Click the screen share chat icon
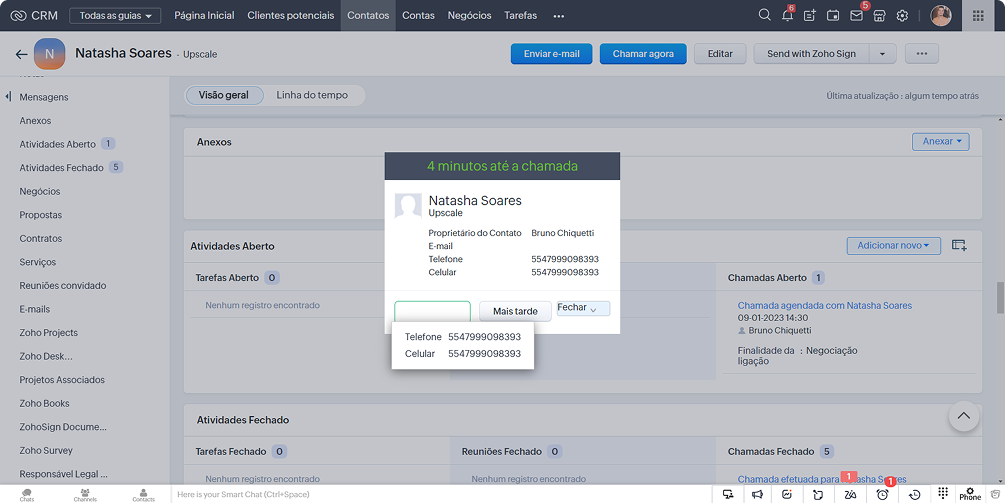This screenshot has width=1005, height=503. (728, 494)
